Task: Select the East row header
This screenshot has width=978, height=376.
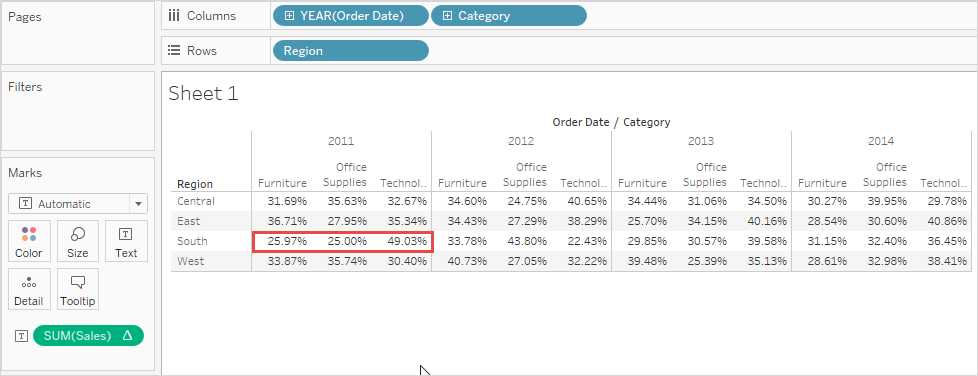Action: pyautogui.click(x=188, y=221)
